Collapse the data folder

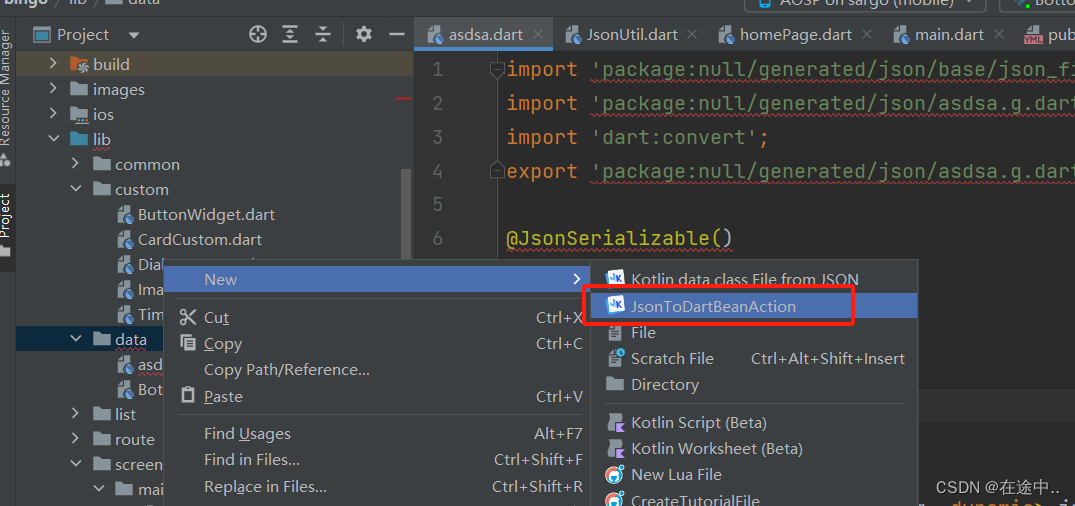pos(76,339)
